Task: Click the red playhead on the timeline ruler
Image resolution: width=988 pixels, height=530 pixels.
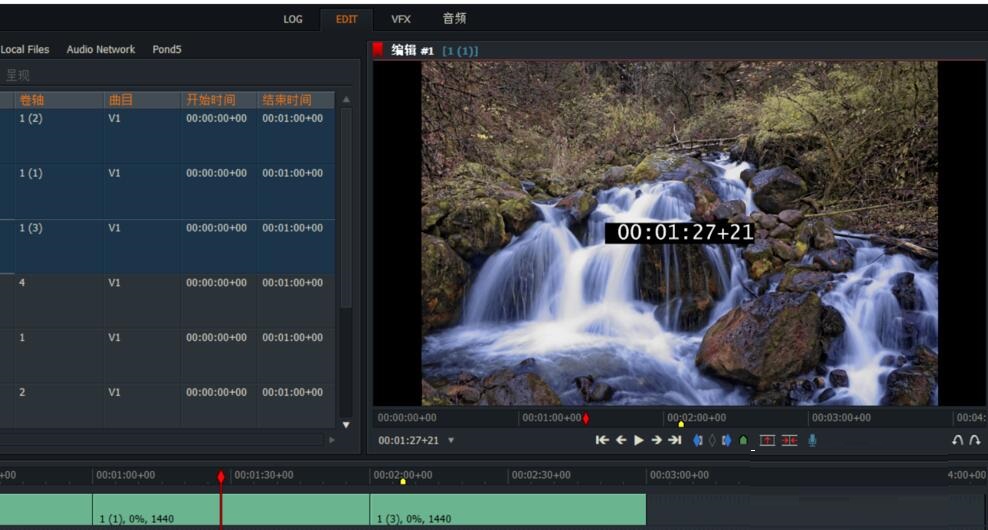Action: [x=221, y=476]
